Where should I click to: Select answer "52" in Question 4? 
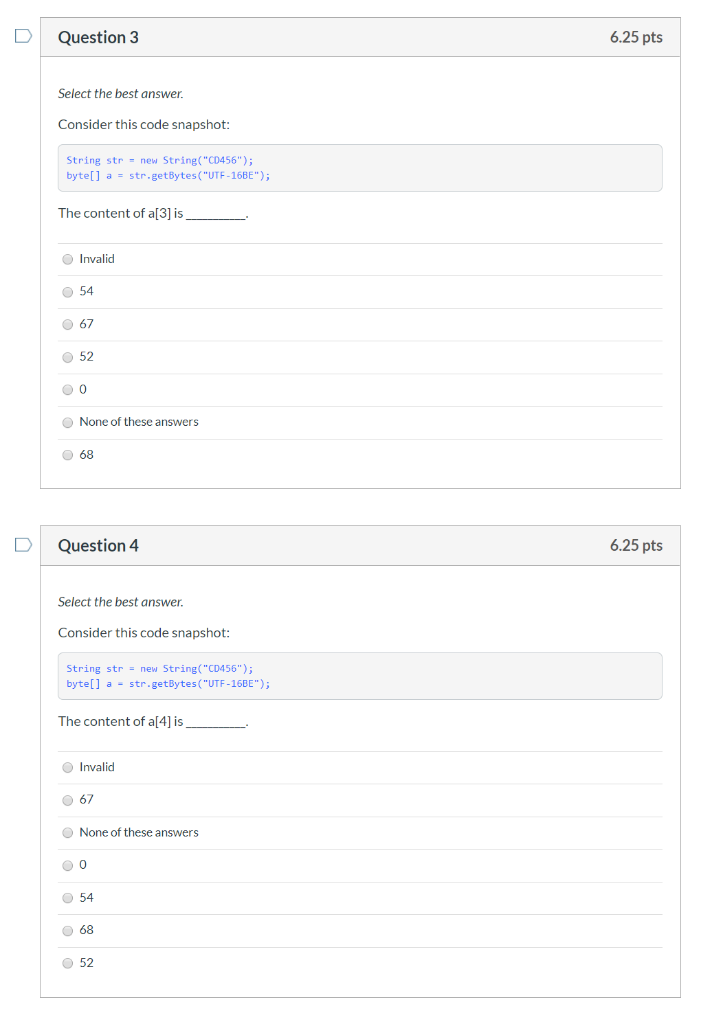tap(67, 962)
